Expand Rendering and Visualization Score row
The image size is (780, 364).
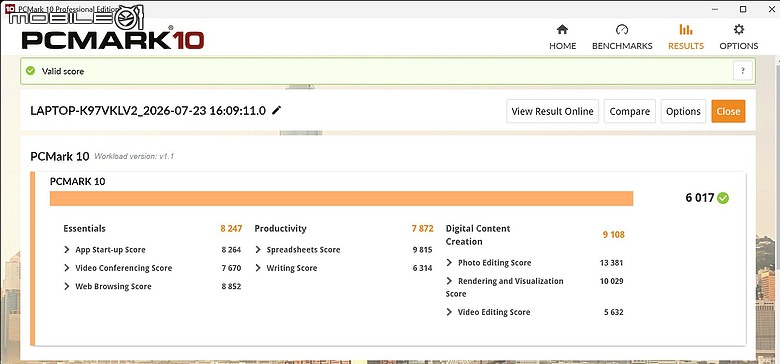pos(449,281)
